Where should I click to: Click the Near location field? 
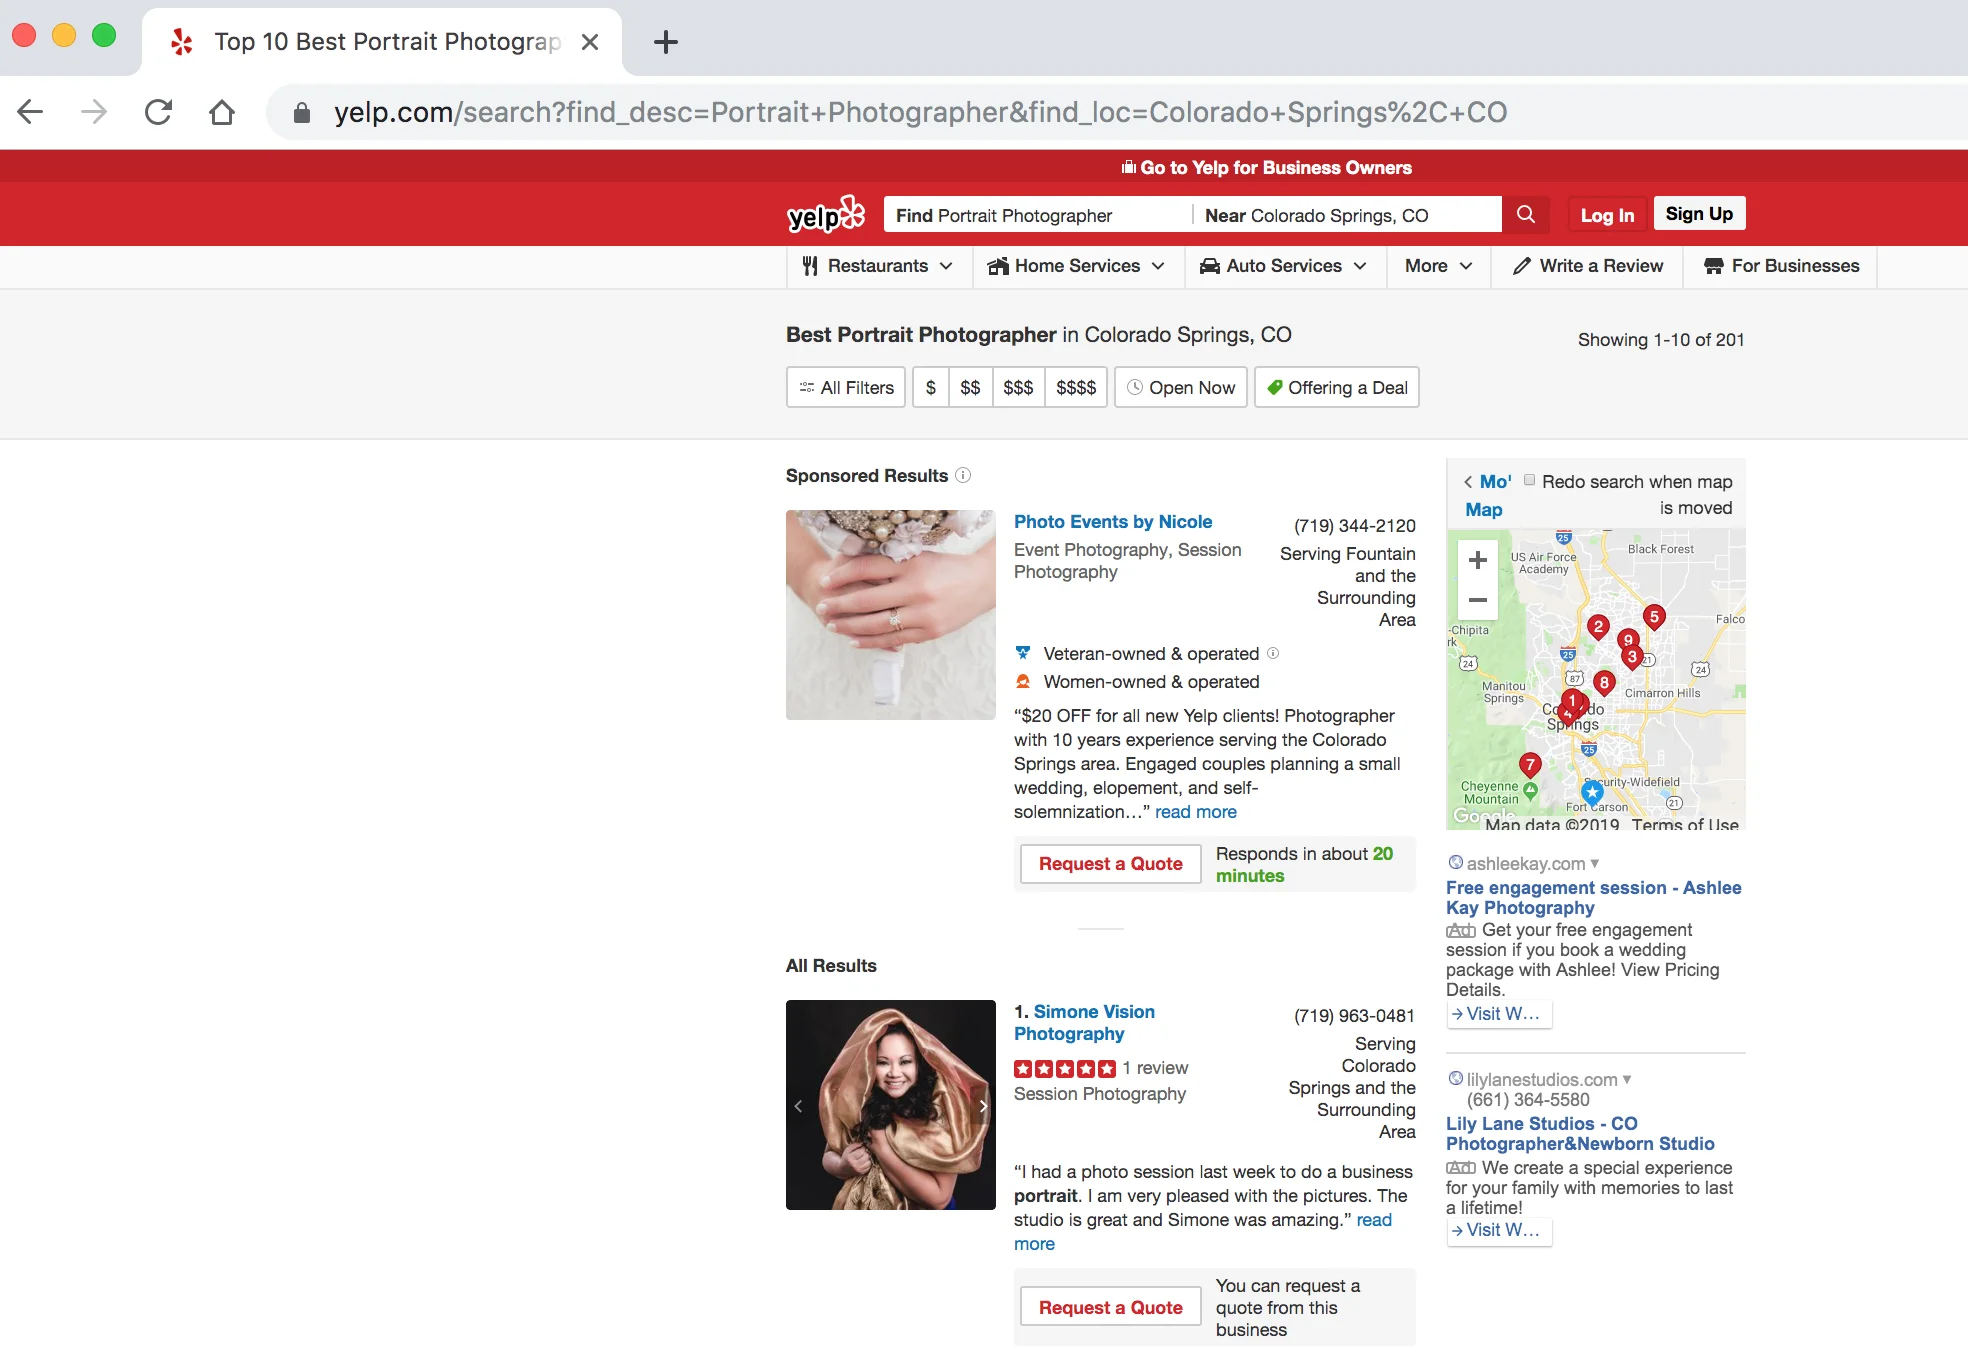[1347, 215]
